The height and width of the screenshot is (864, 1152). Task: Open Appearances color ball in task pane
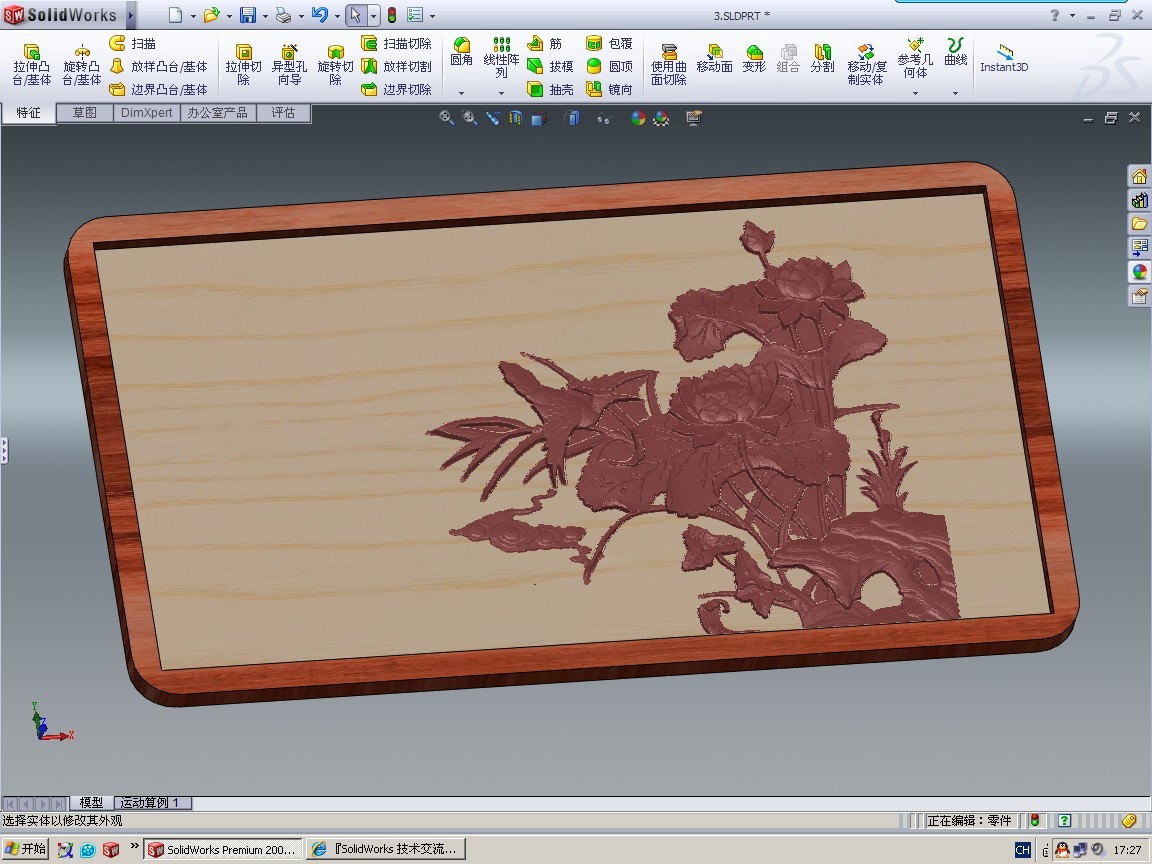[1140, 272]
